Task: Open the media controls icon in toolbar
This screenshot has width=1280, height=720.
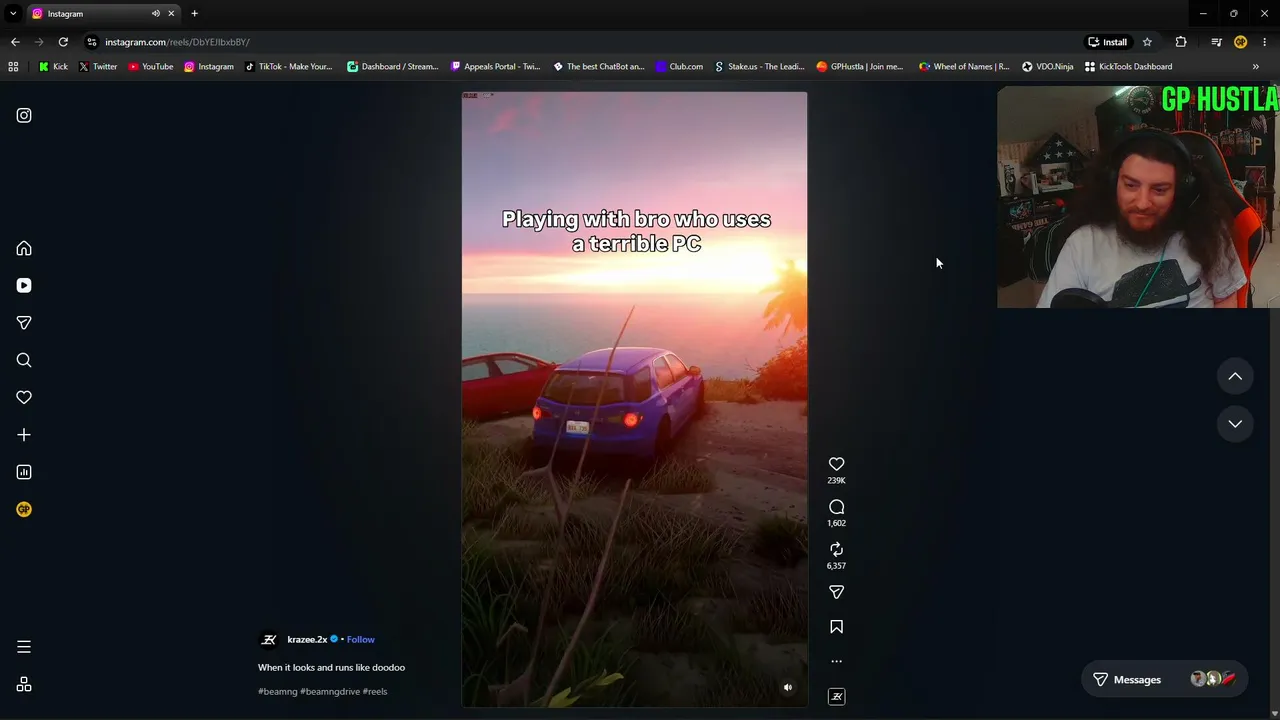Action: click(1216, 42)
